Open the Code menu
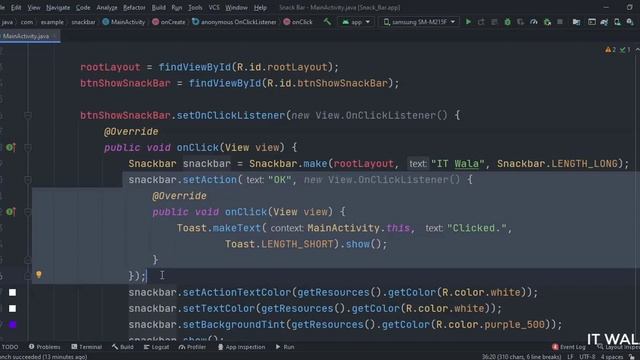Viewport: 640px width, 360px height. (83, 7)
